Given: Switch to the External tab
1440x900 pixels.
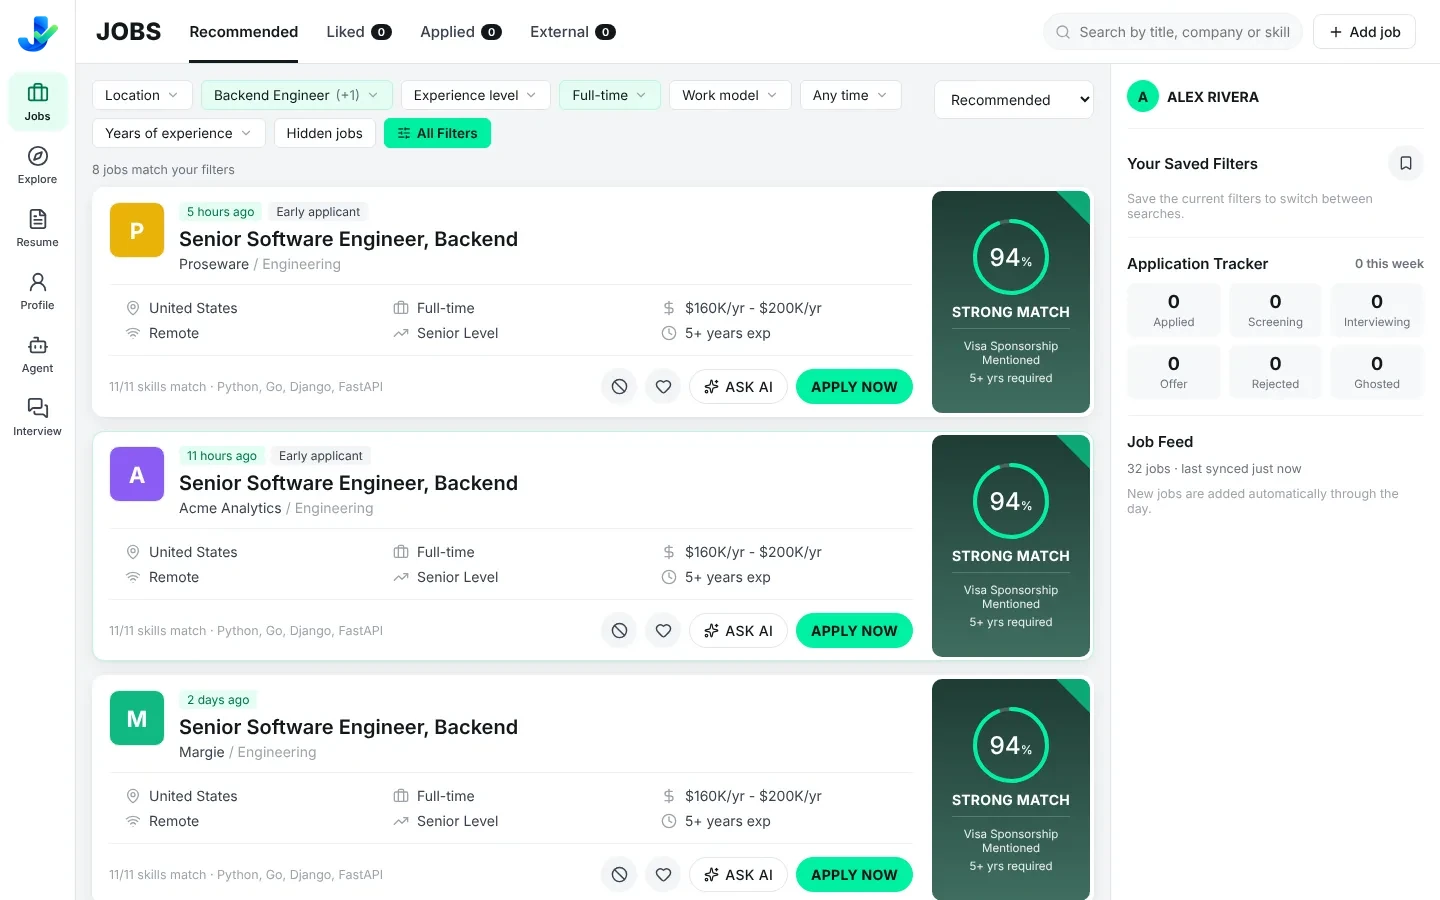Looking at the screenshot, I should click(x=573, y=32).
